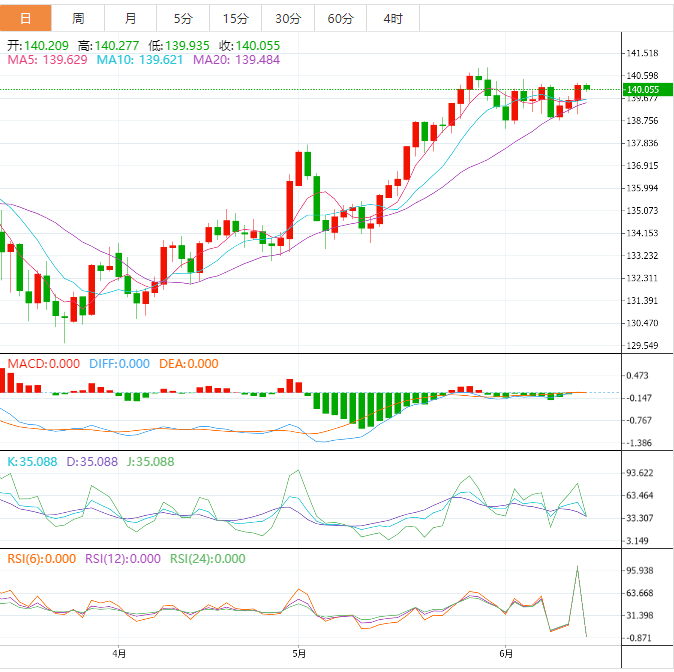This screenshot has height=672, width=674.
Task: Open the 月 monthly timeframe tab
Action: pyautogui.click(x=130, y=18)
